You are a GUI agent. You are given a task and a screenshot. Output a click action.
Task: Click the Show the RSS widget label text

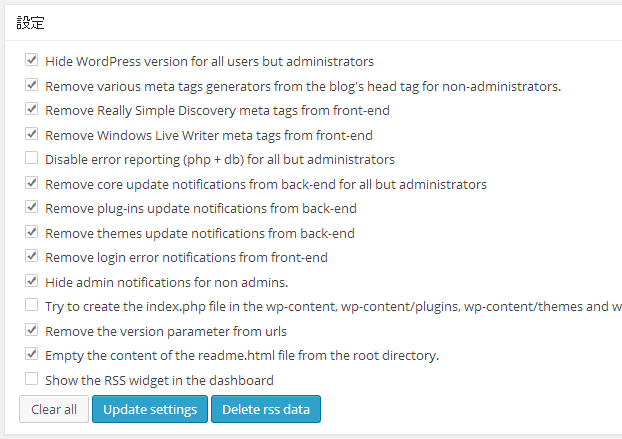pyautogui.click(x=159, y=380)
